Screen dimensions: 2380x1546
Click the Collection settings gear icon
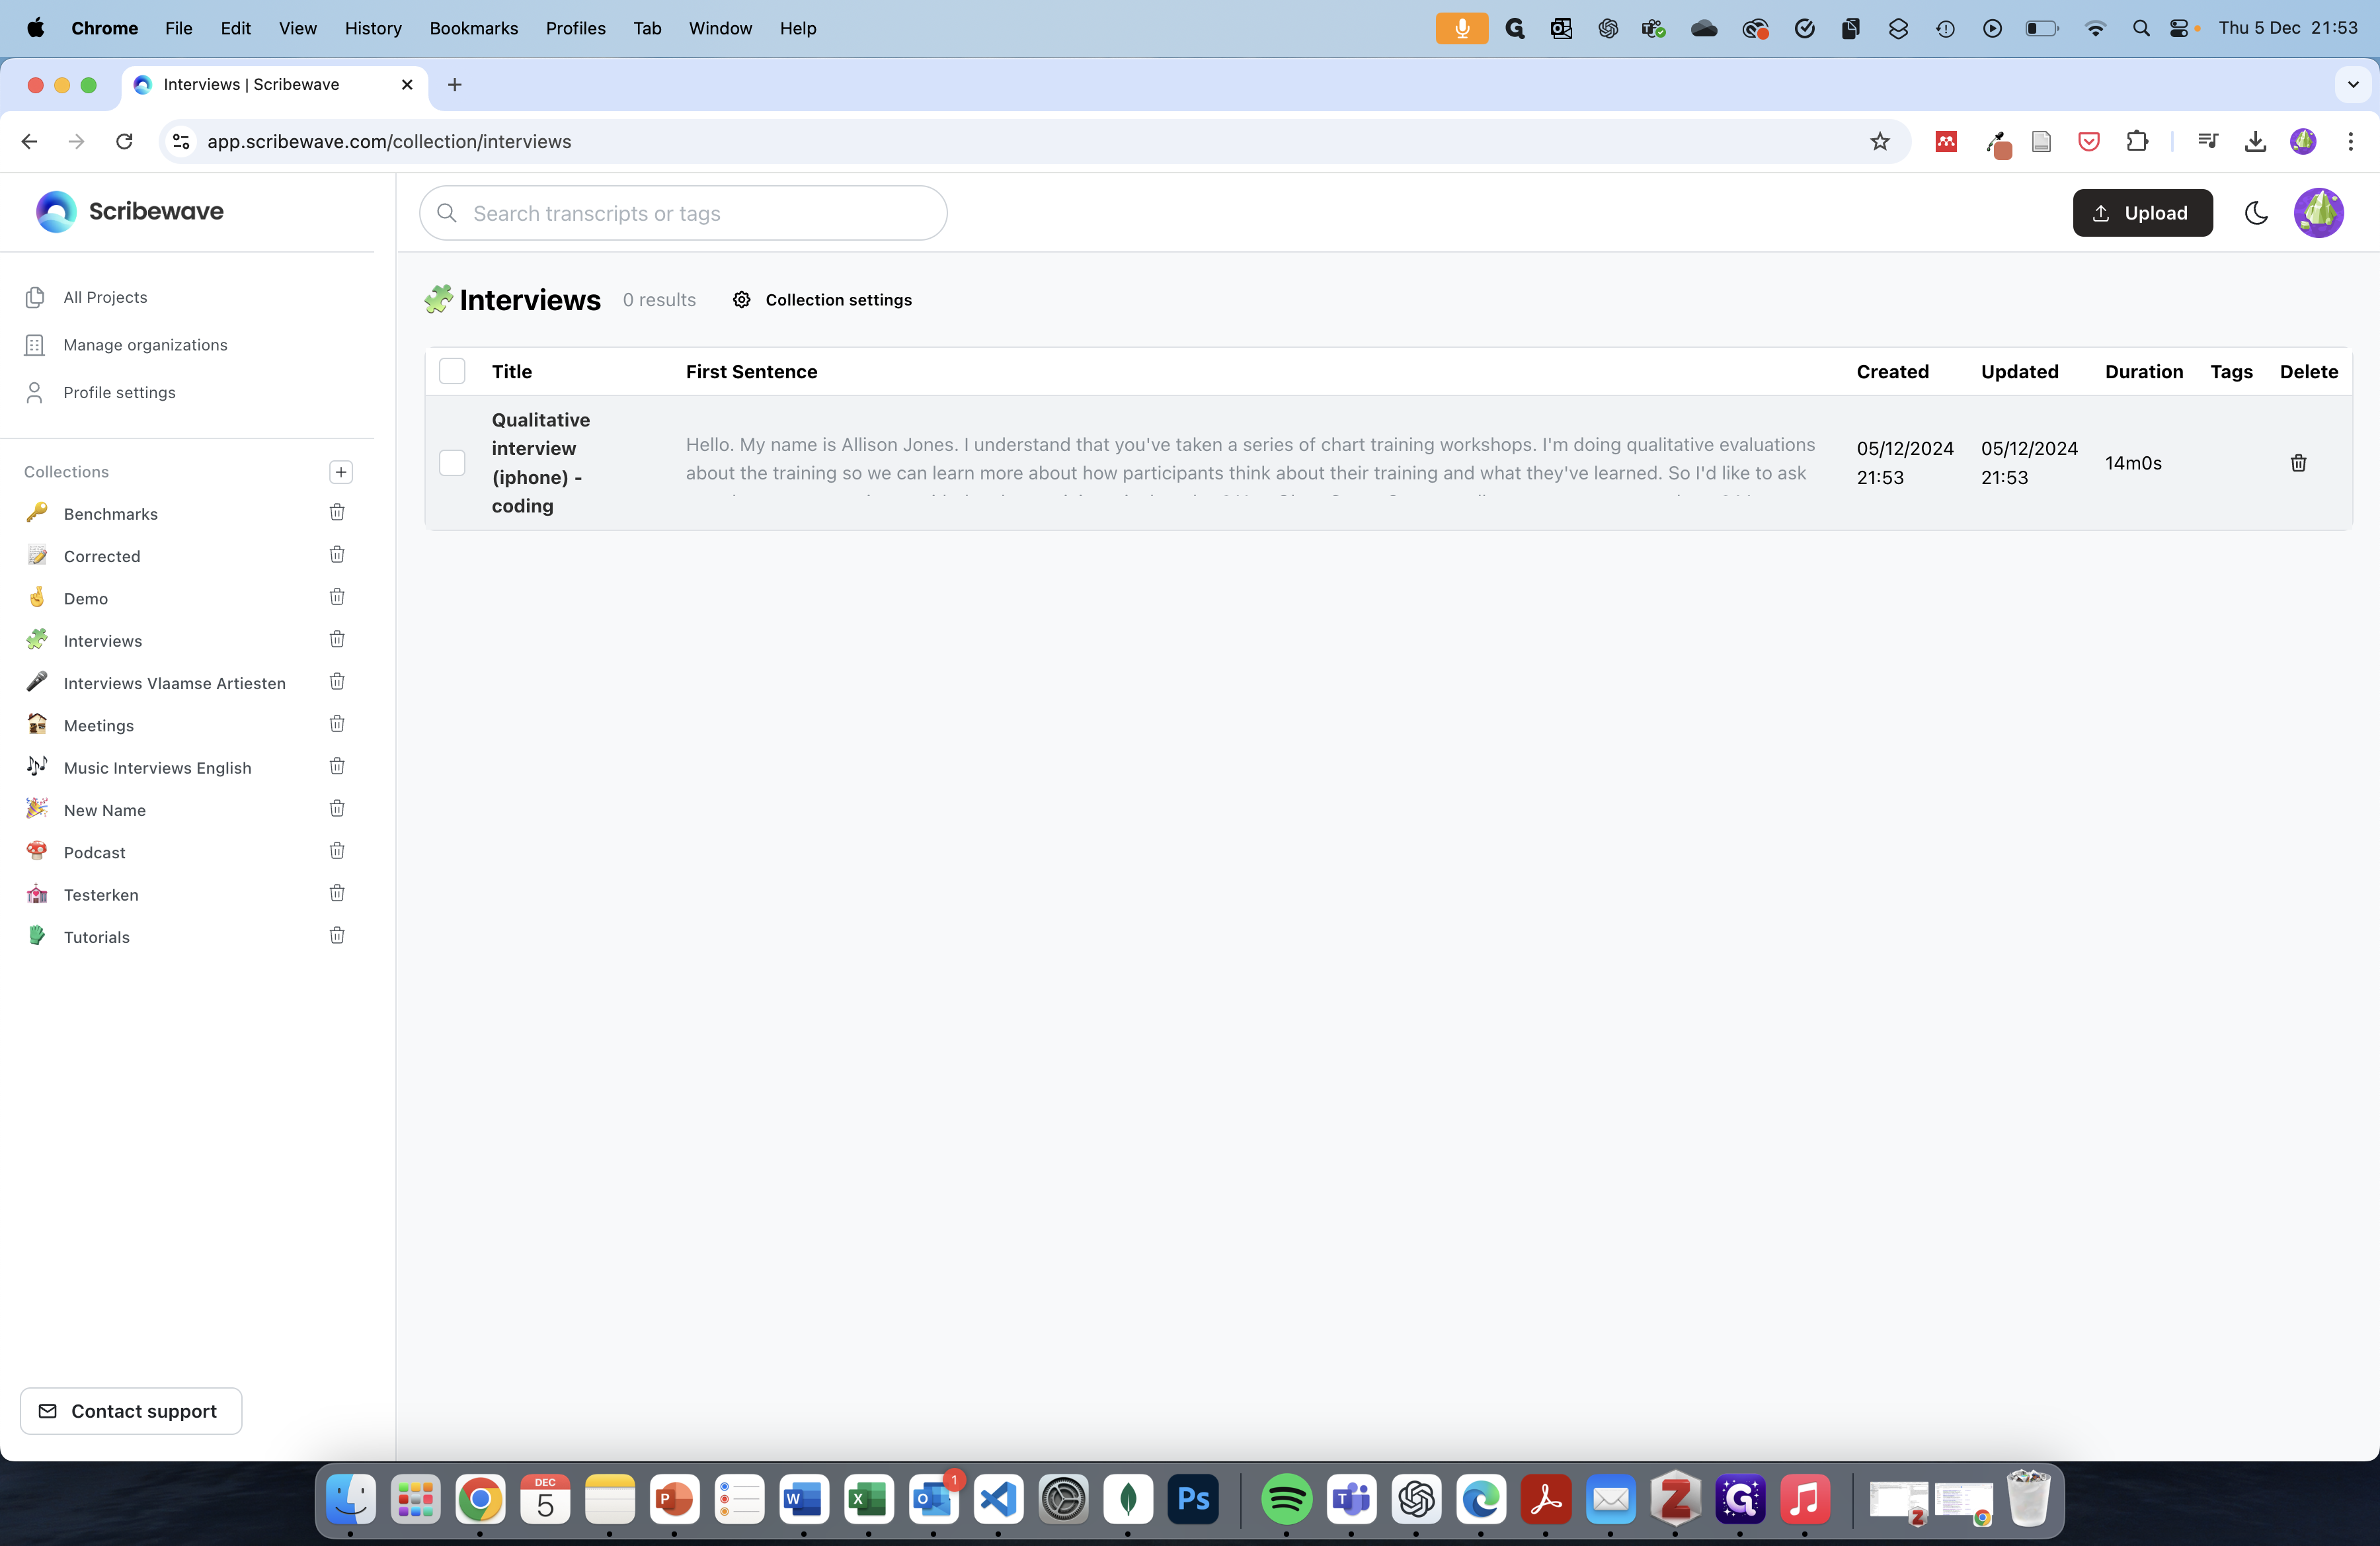[741, 300]
